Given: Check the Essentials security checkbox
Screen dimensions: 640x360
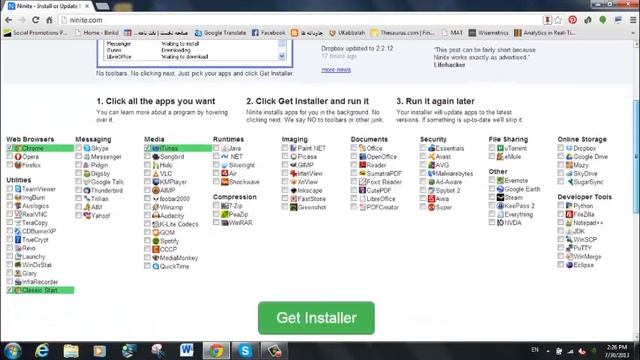Looking at the screenshot, I should [x=423, y=148].
